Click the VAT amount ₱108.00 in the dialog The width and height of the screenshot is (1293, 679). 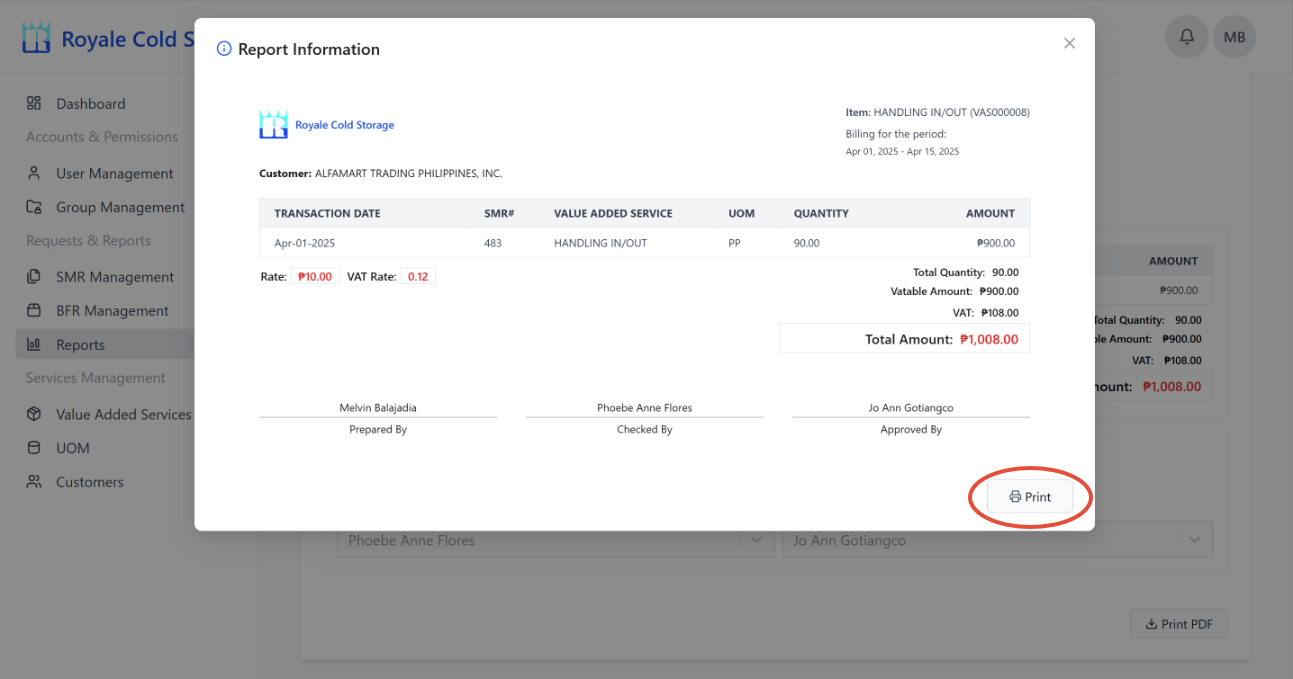999,312
